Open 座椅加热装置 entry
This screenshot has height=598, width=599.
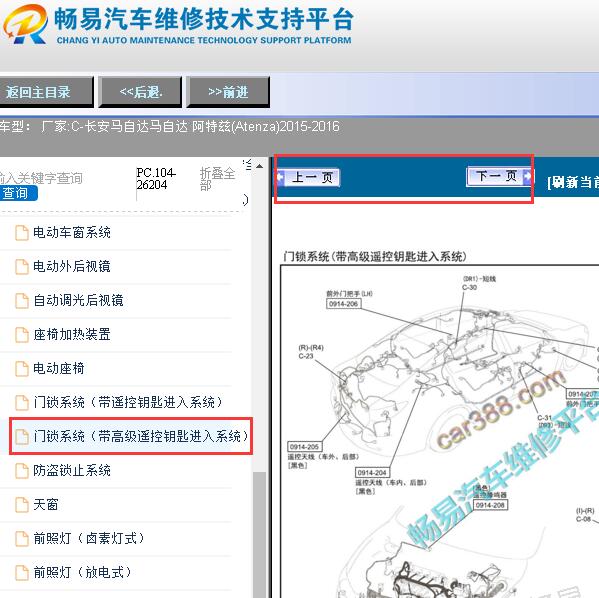[72, 334]
